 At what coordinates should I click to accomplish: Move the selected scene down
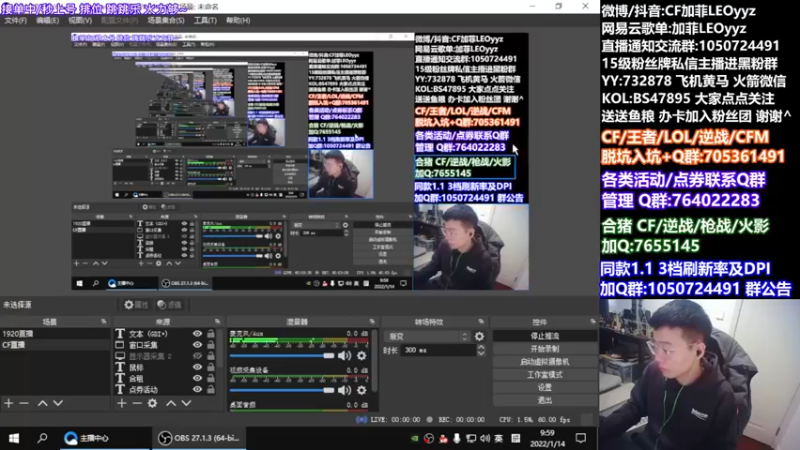pos(58,403)
